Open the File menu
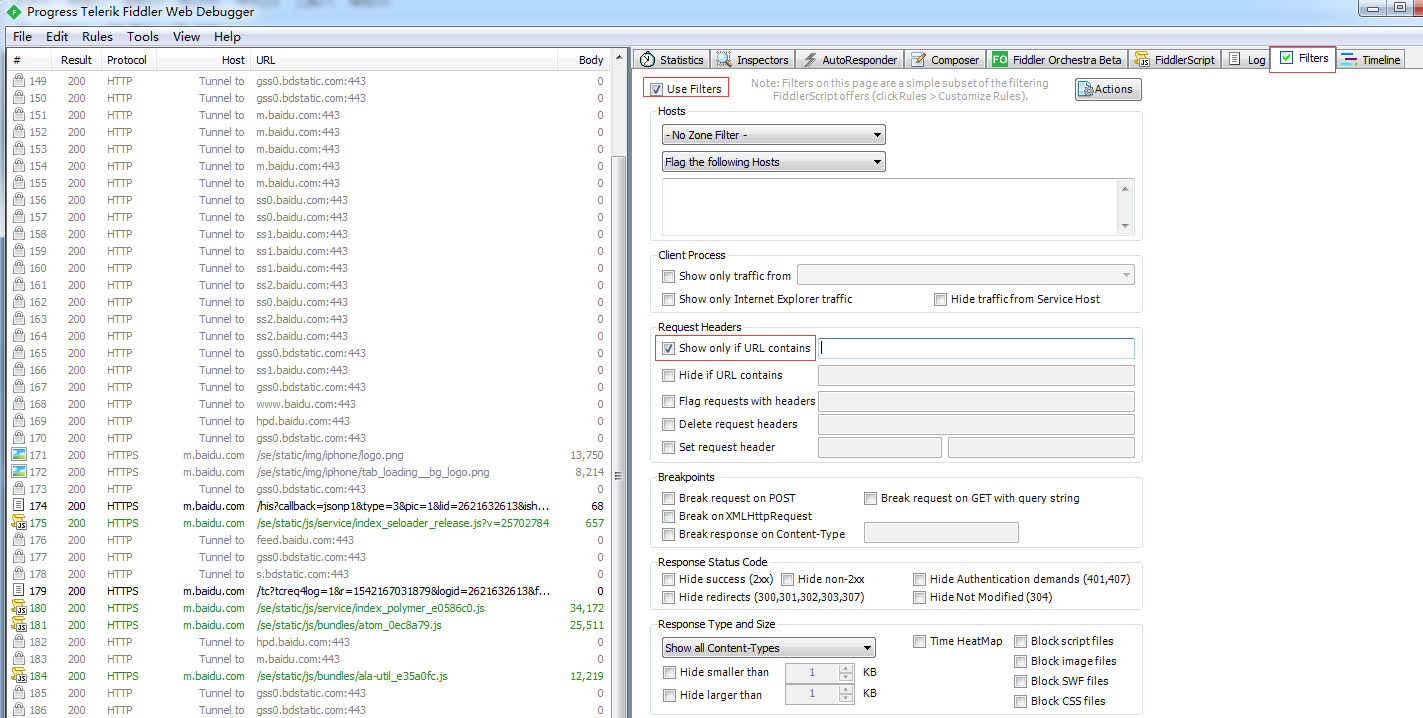This screenshot has height=718, width=1423. (x=22, y=36)
